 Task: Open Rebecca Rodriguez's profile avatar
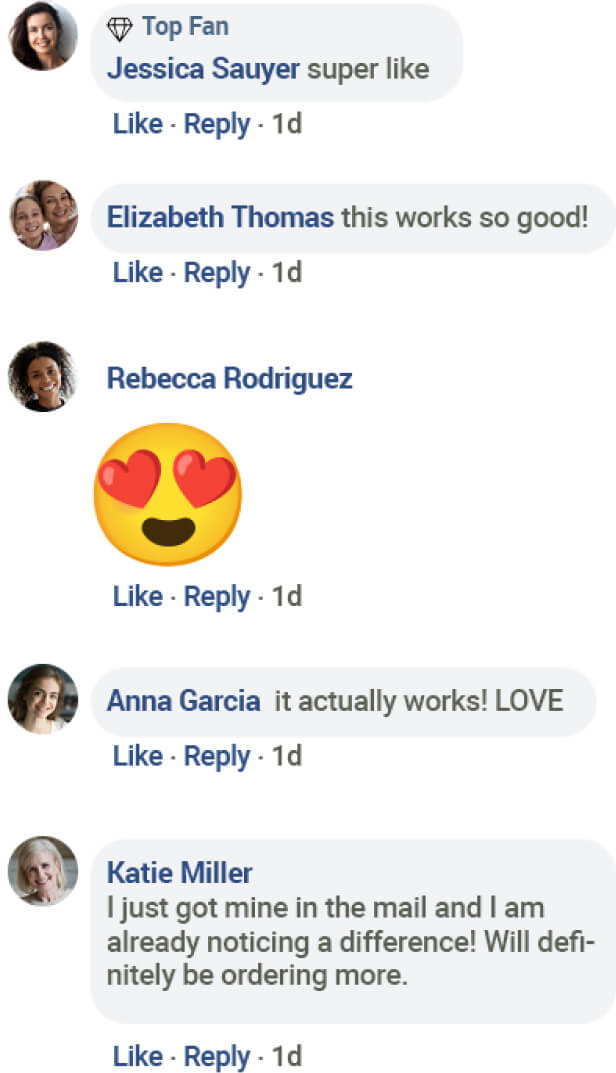(43, 377)
